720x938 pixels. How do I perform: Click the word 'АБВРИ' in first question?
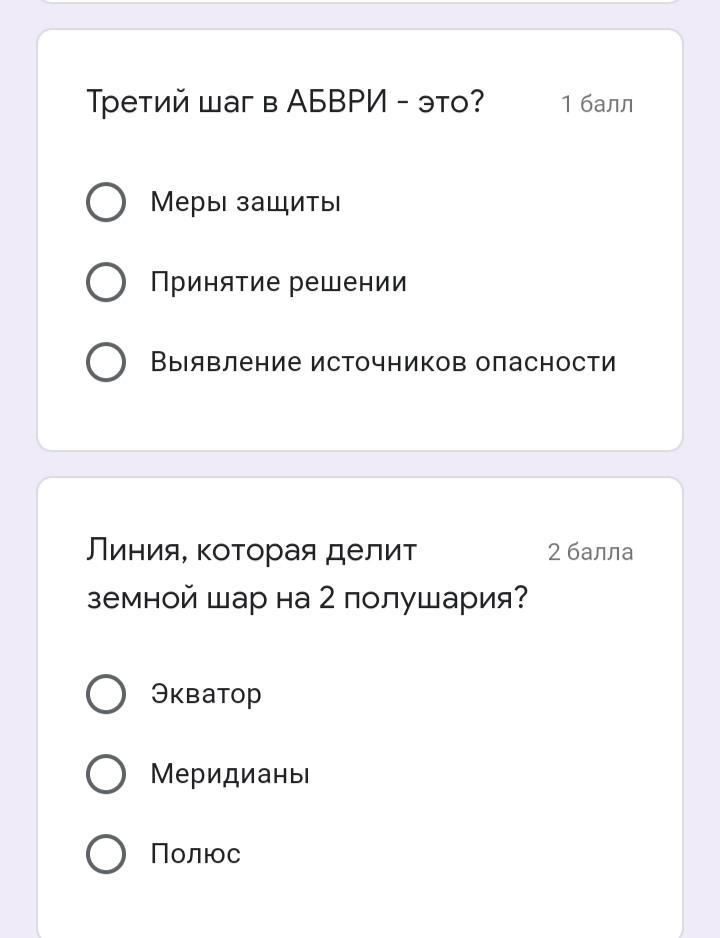coord(336,102)
